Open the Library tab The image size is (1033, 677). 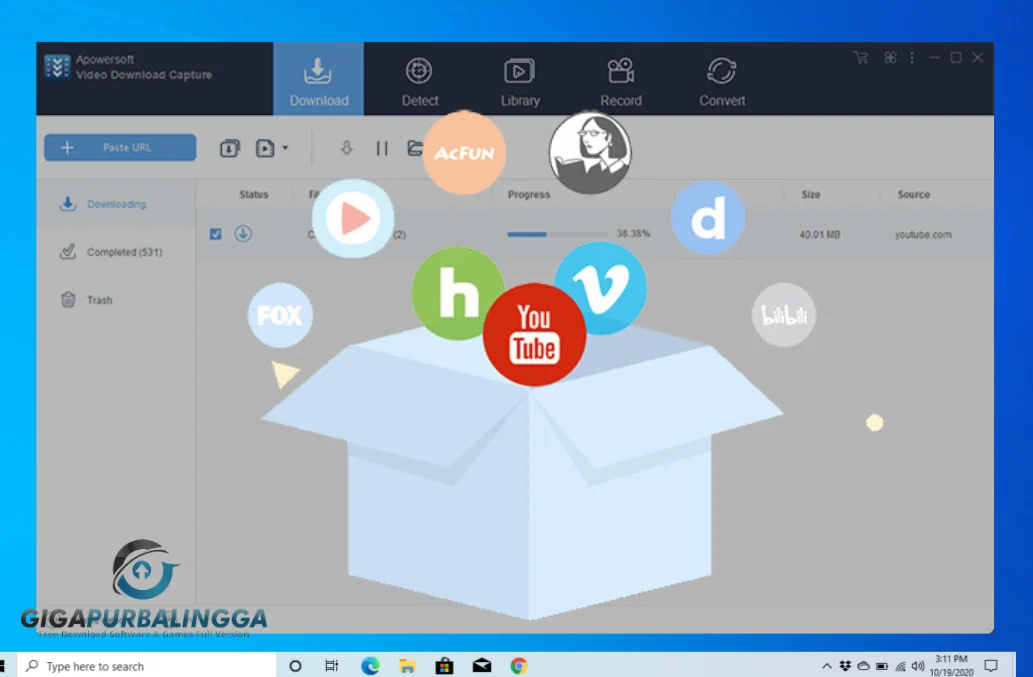click(x=520, y=82)
